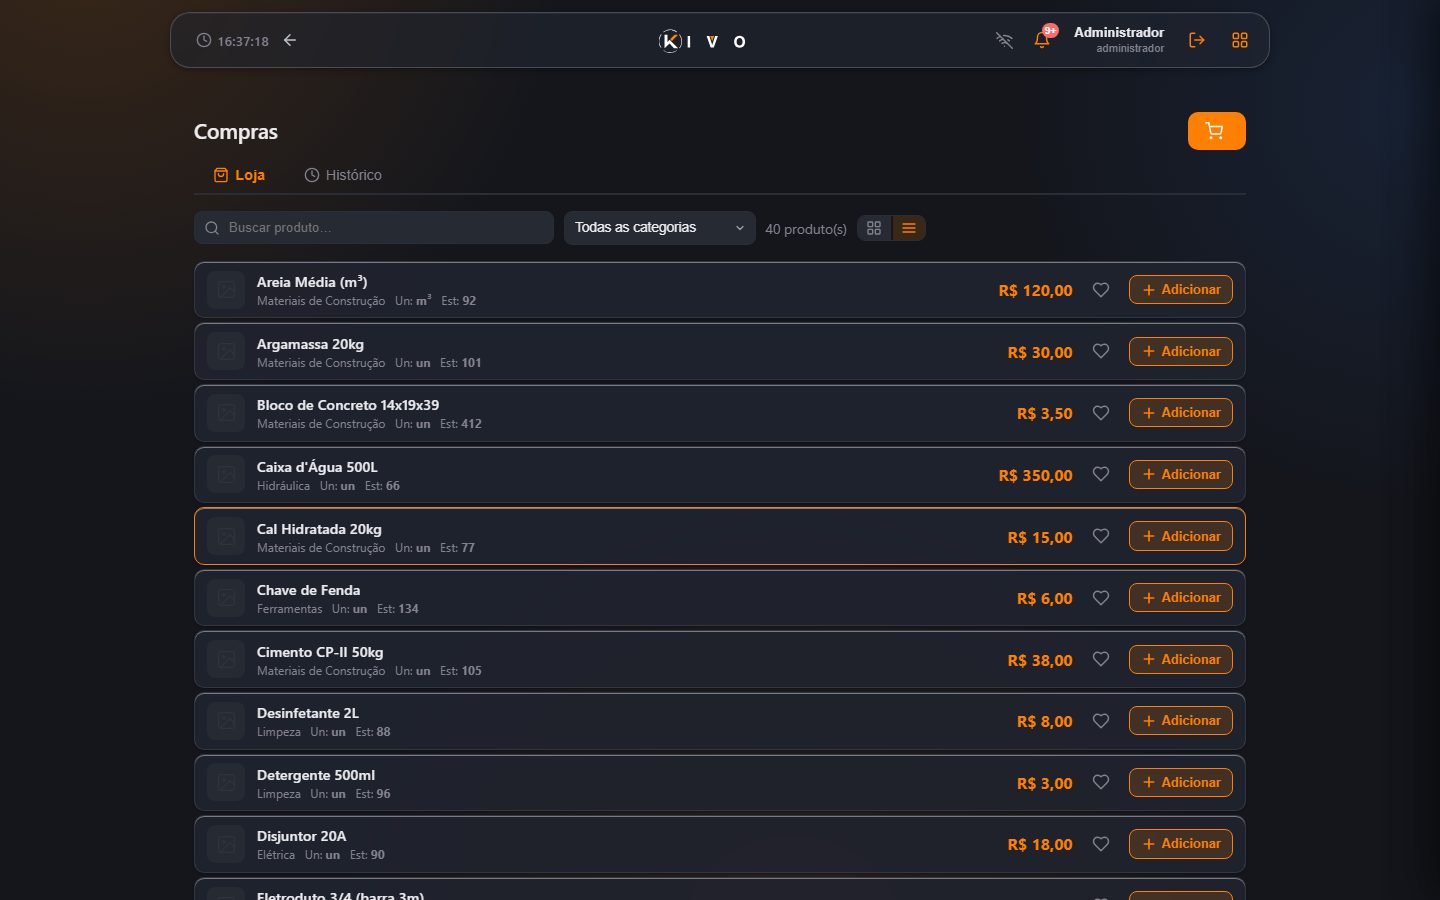Image resolution: width=1440 pixels, height=900 pixels.
Task: Click the Areia Média product image placeholder
Action: coord(226,290)
